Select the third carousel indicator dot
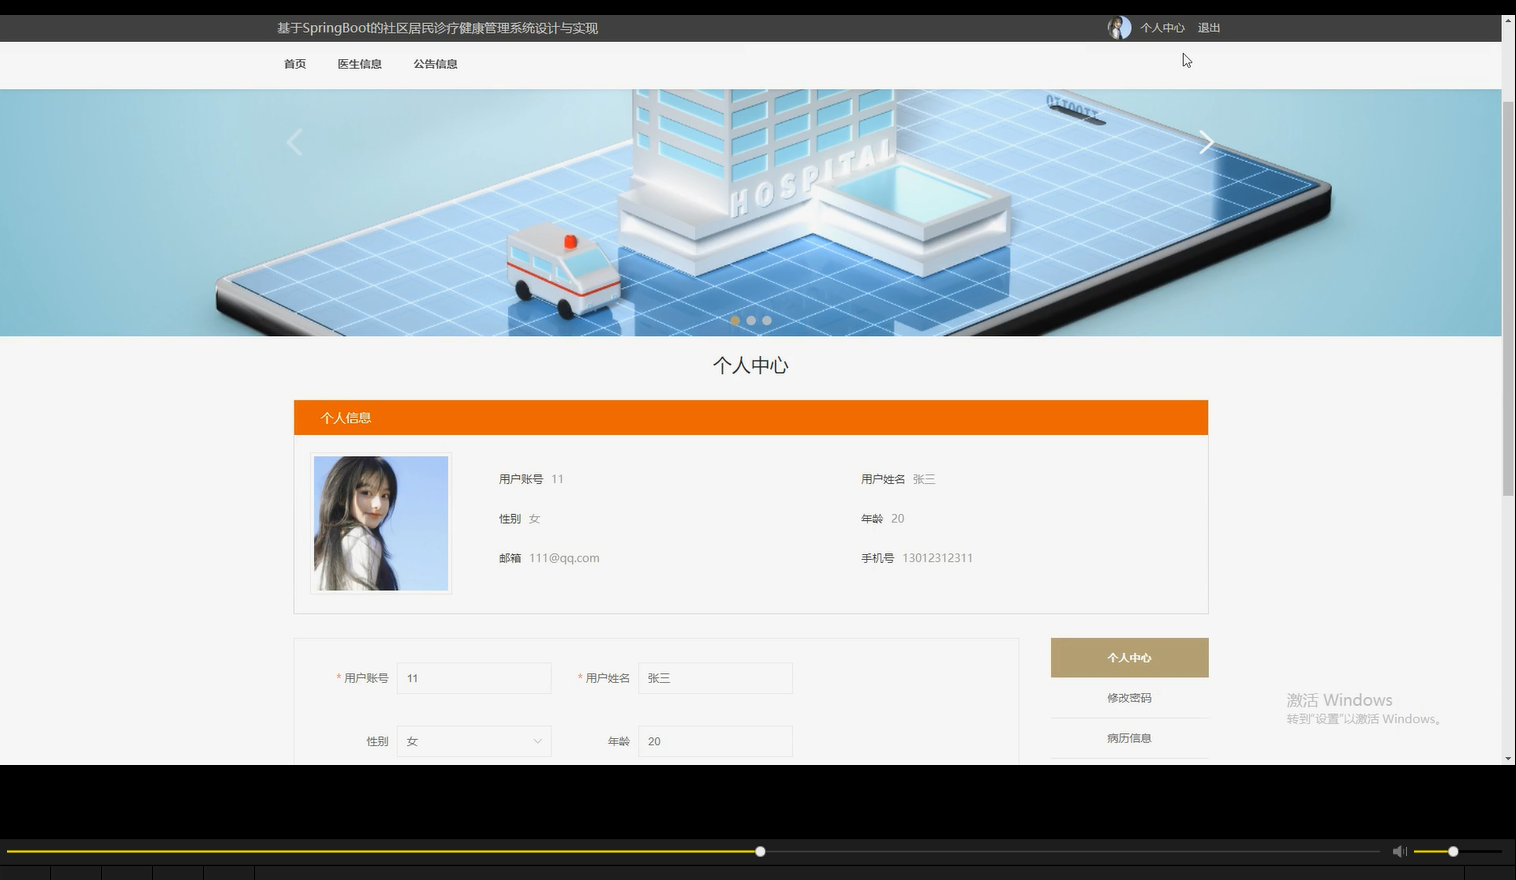The width and height of the screenshot is (1516, 880). [x=767, y=320]
